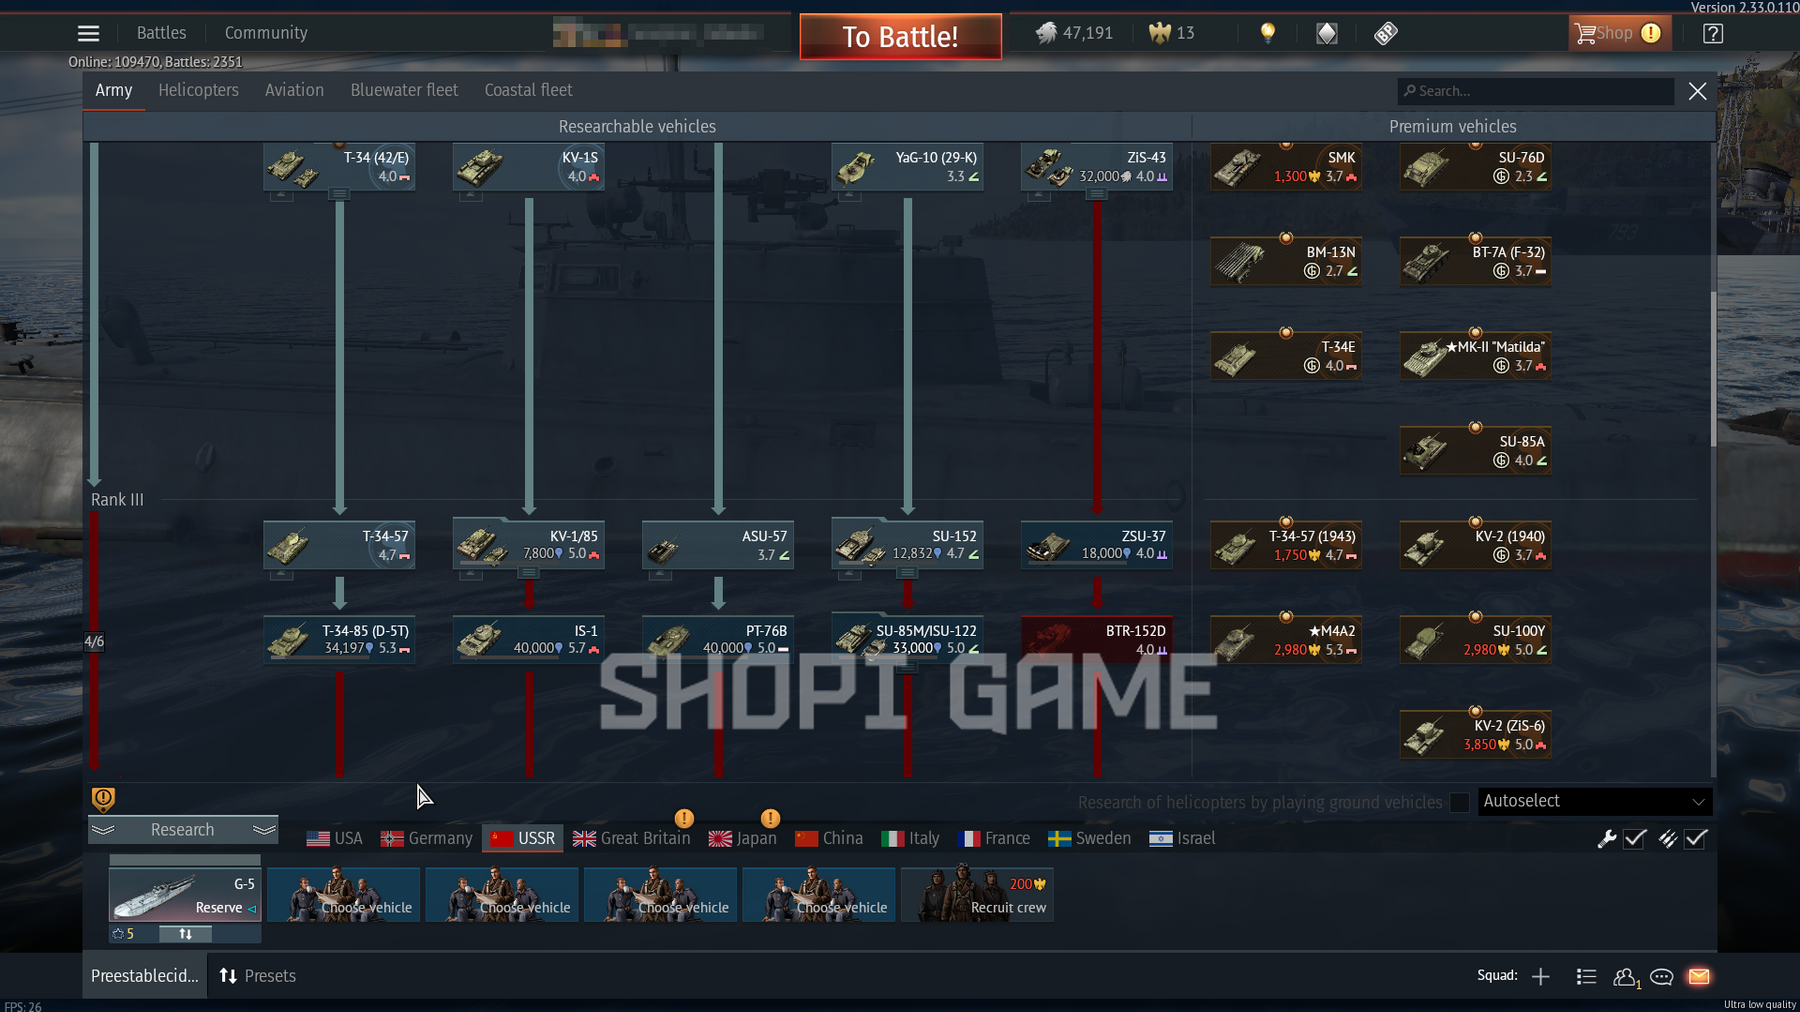The height and width of the screenshot is (1012, 1800).
Task: Open the Battle Pass BP icon
Action: pyautogui.click(x=1385, y=33)
